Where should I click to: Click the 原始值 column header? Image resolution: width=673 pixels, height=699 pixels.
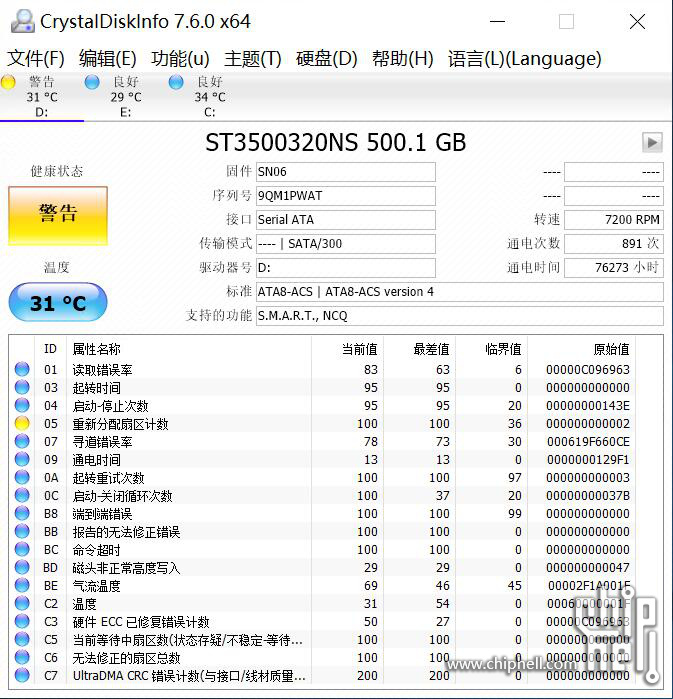click(x=582, y=349)
